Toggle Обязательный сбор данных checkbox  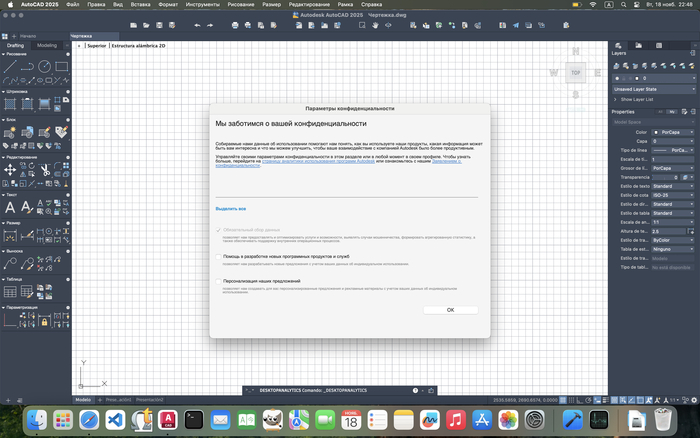coord(219,230)
